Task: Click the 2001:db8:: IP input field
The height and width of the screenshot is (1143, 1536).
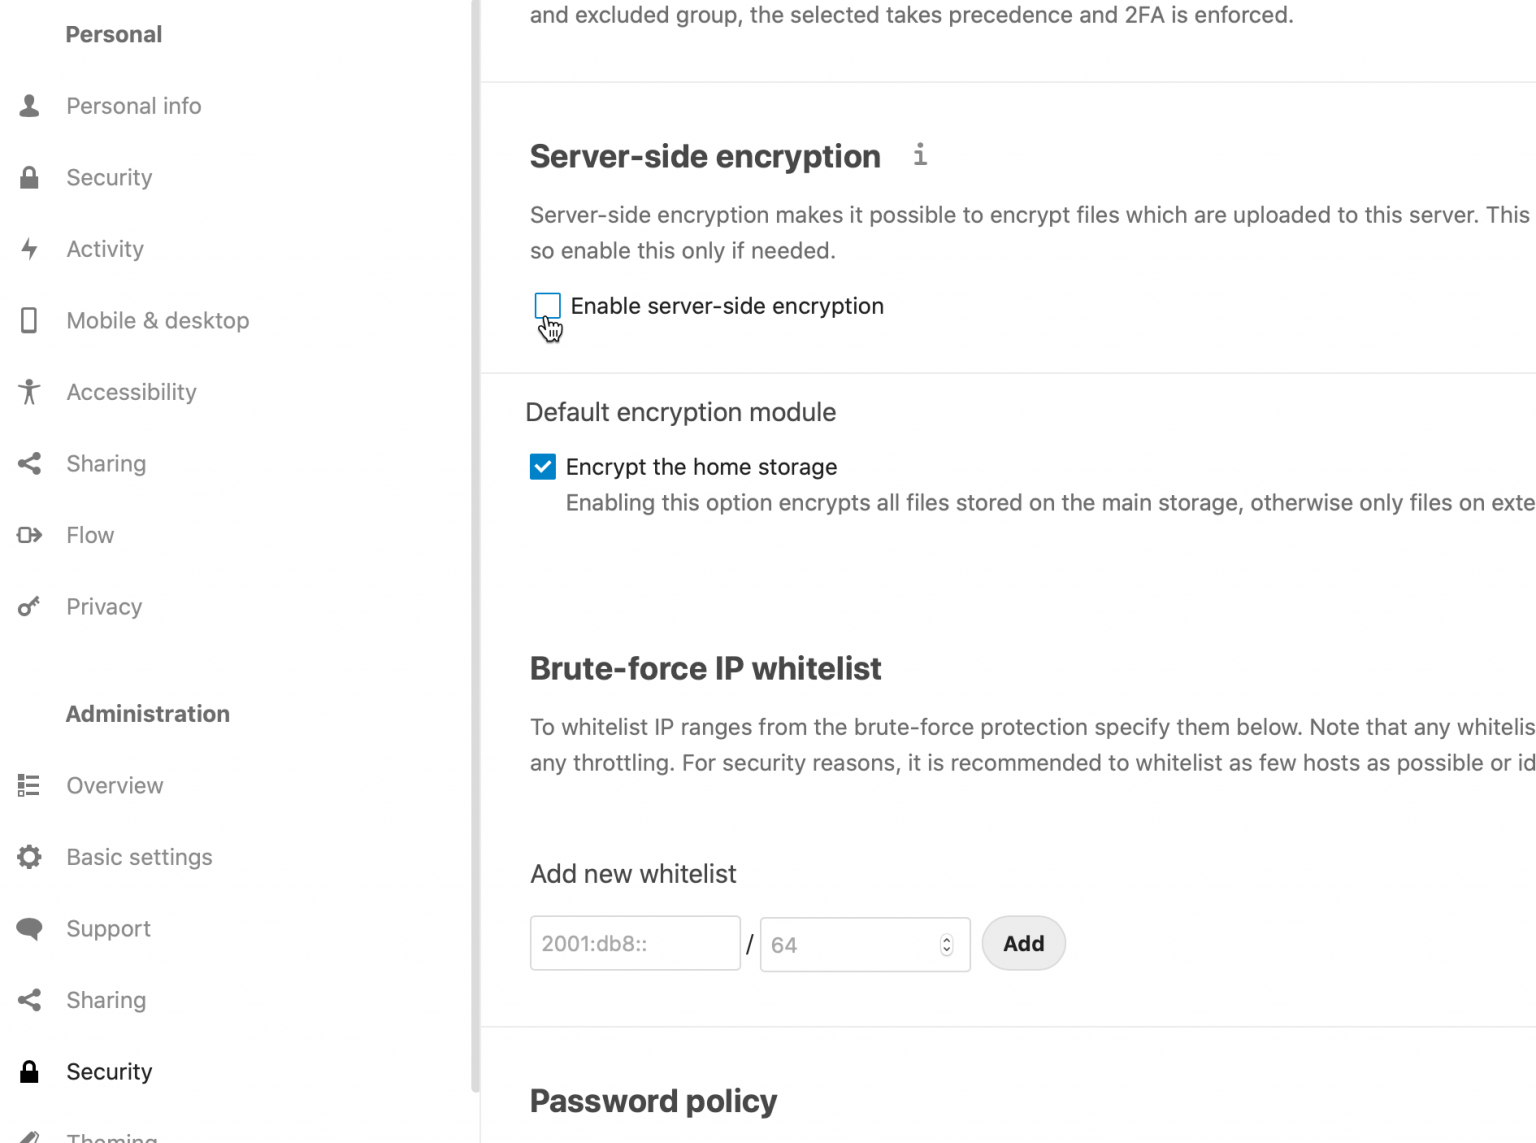Action: (635, 943)
